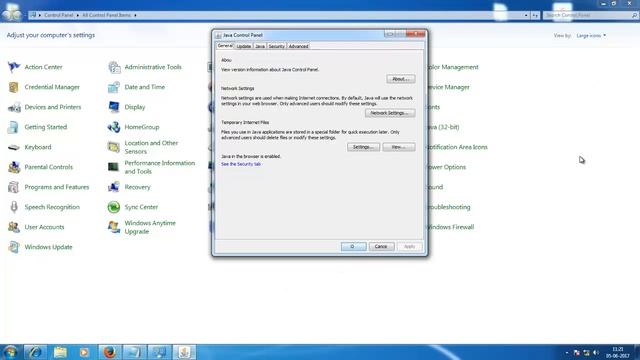
Task: Open Troubleshooting item
Action: tap(449, 207)
